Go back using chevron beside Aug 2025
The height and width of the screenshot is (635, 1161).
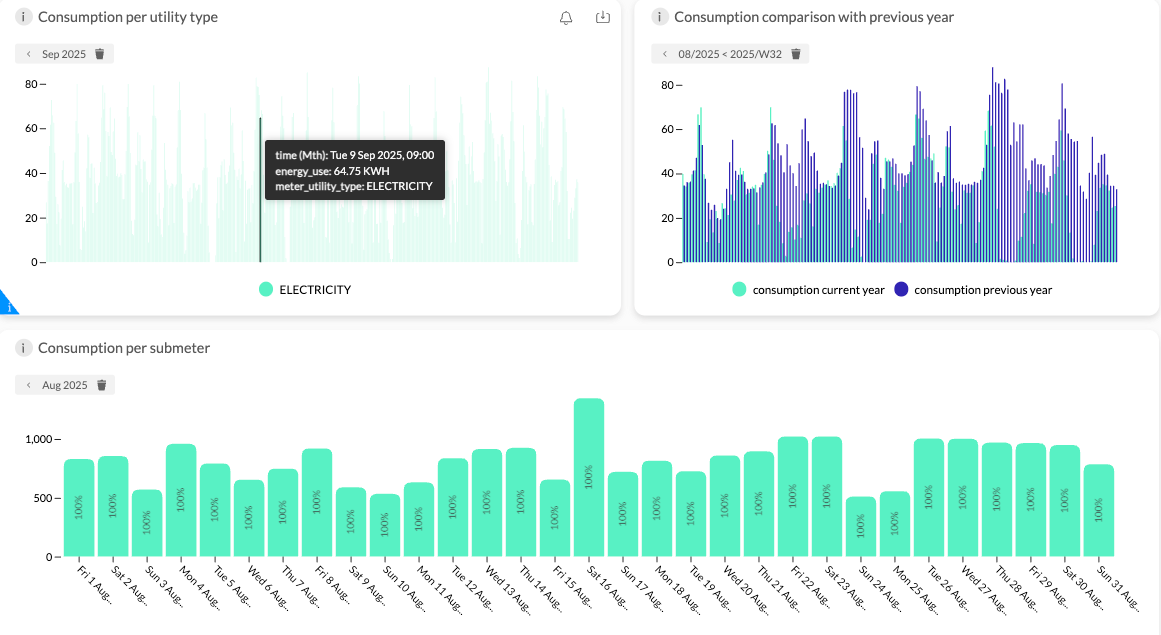29,385
